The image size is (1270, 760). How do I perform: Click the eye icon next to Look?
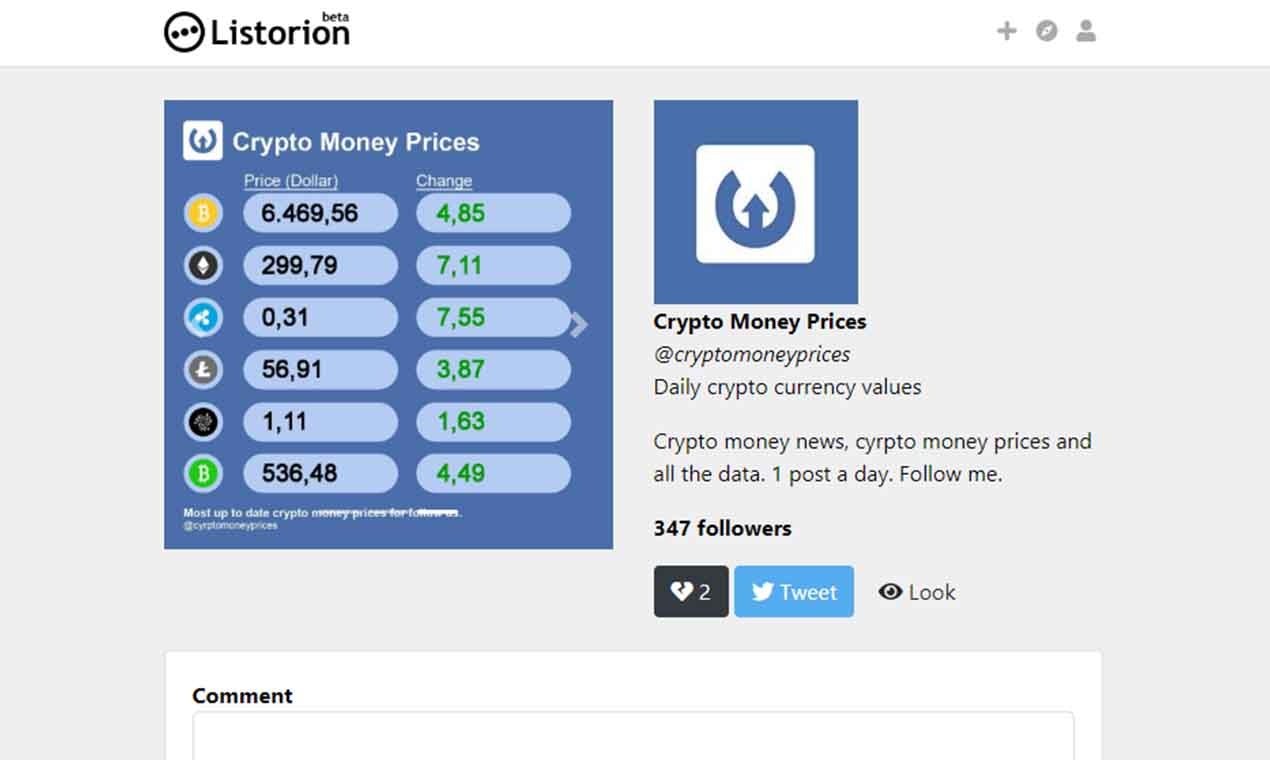(890, 591)
